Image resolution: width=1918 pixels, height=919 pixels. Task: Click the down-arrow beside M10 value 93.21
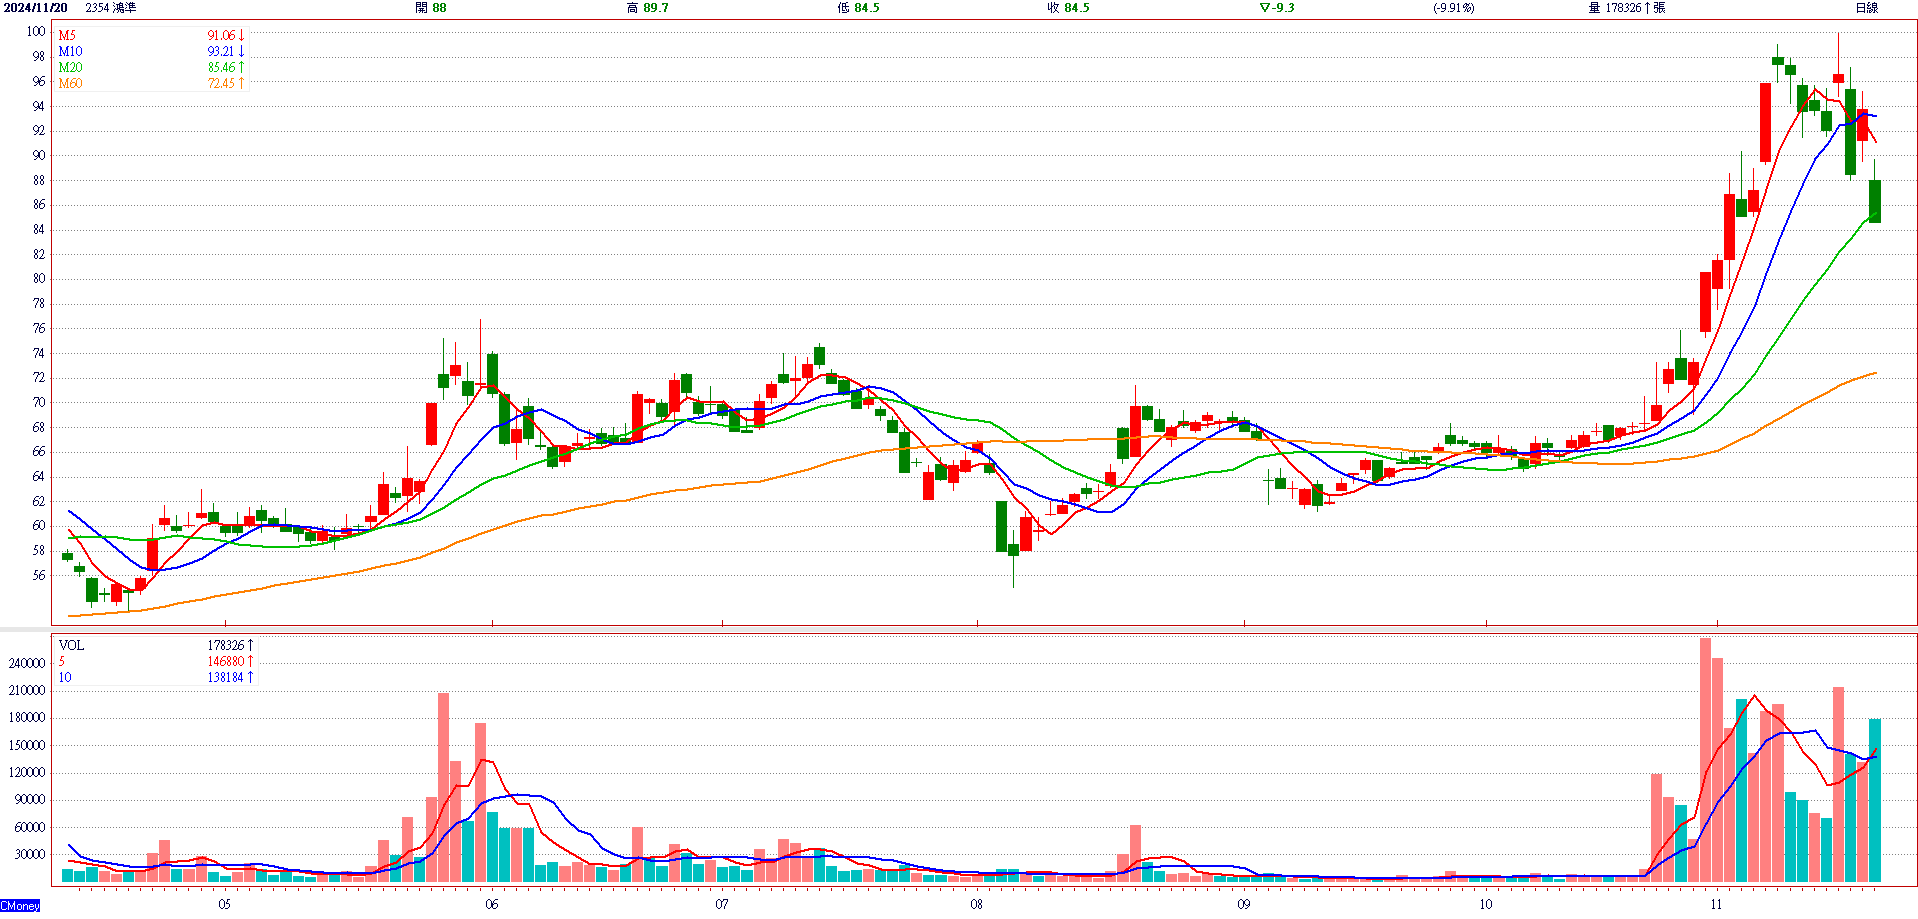[x=241, y=51]
